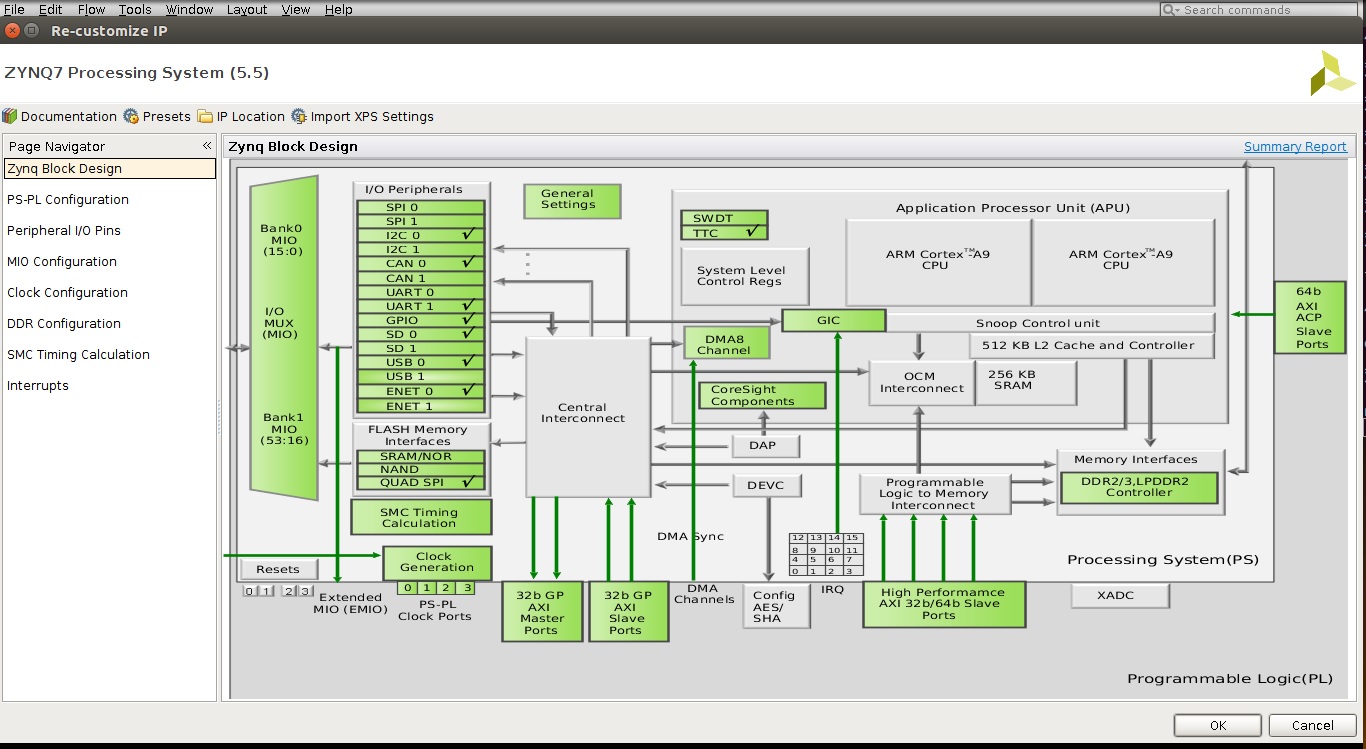Click the SD 1 peripheral block
Image resolution: width=1366 pixels, height=749 pixels.
421,348
